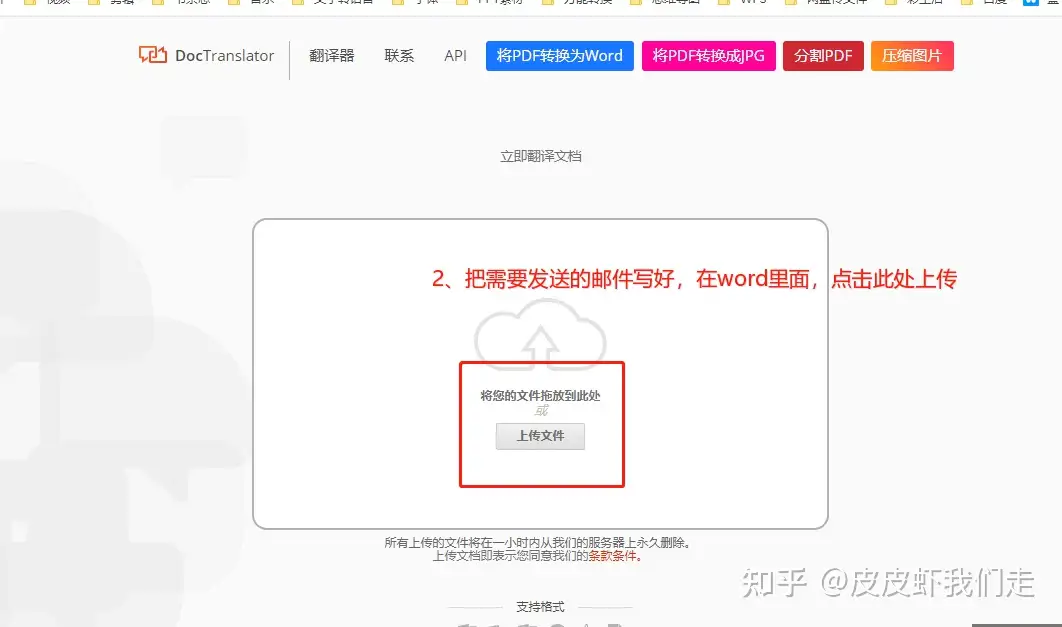Open the 条款条件 terms link
Image resolution: width=1062 pixels, height=627 pixels.
(611, 556)
